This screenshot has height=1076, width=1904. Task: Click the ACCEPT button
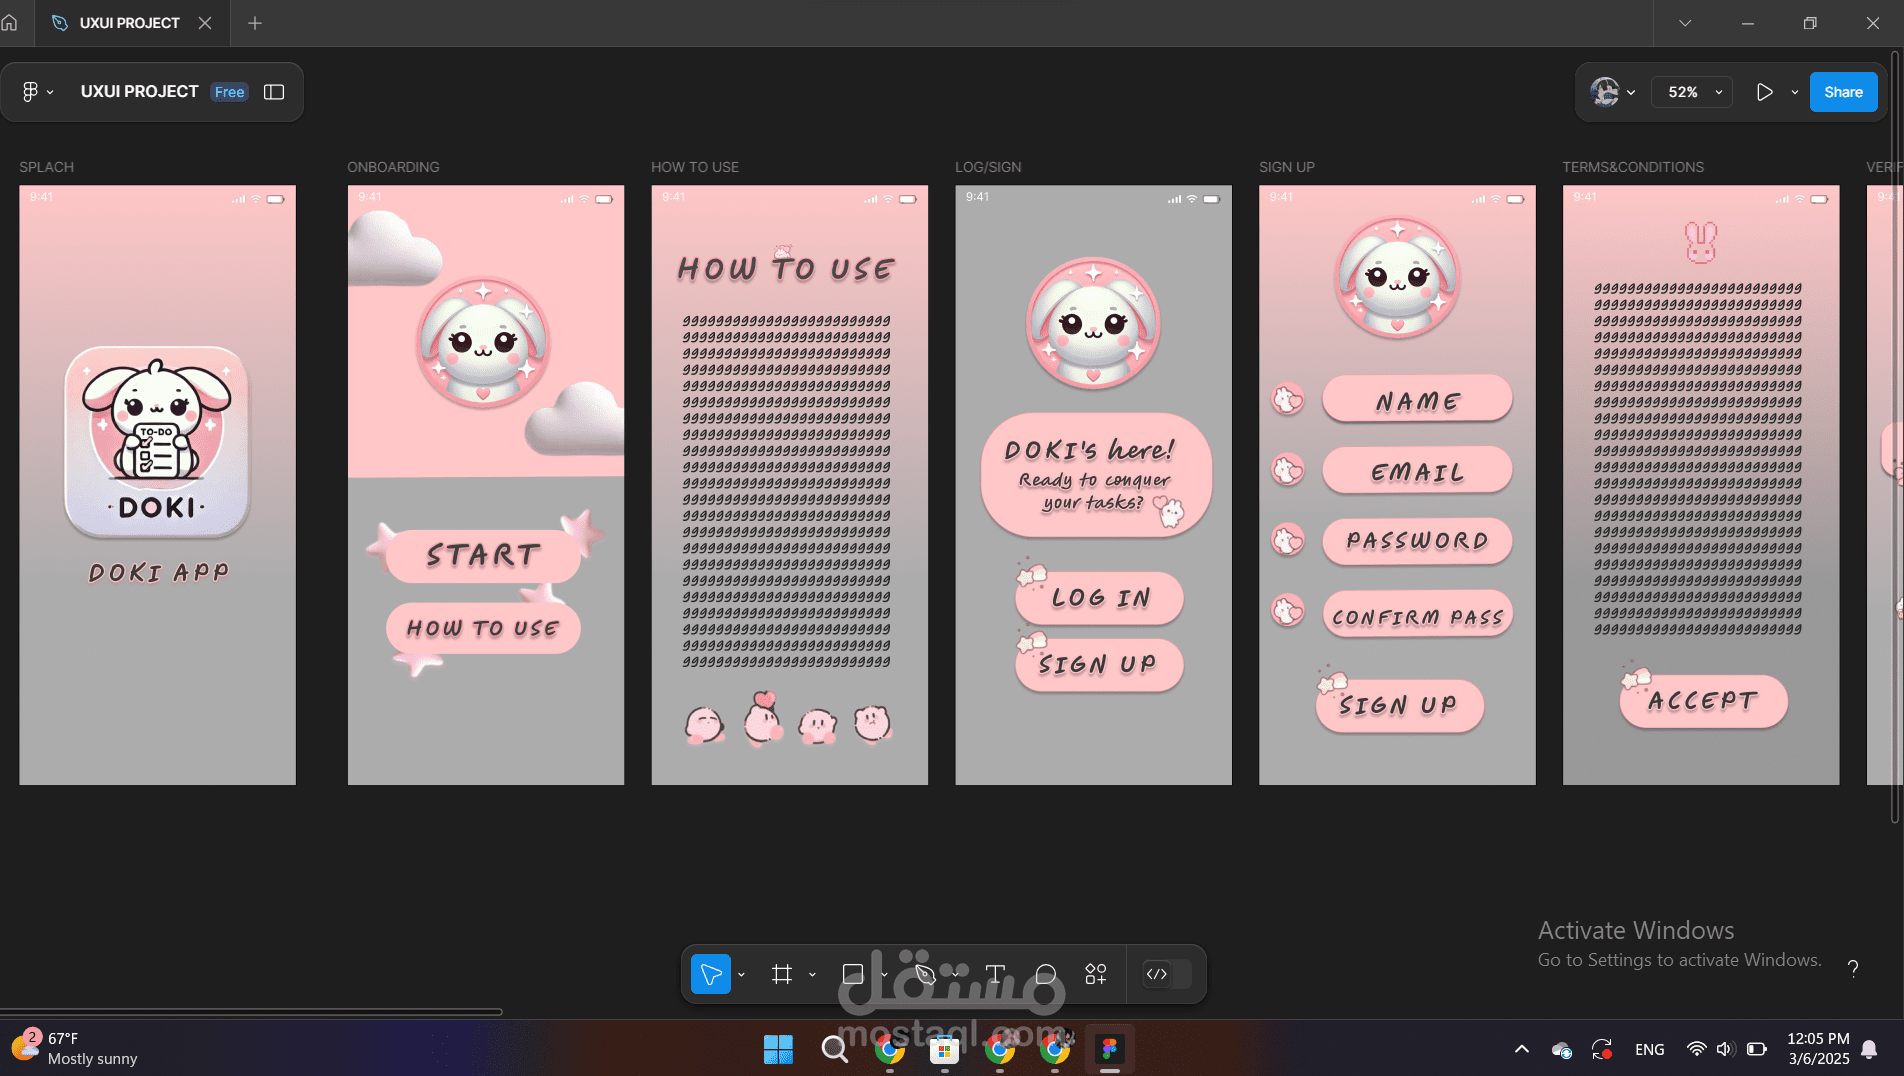1703,701
